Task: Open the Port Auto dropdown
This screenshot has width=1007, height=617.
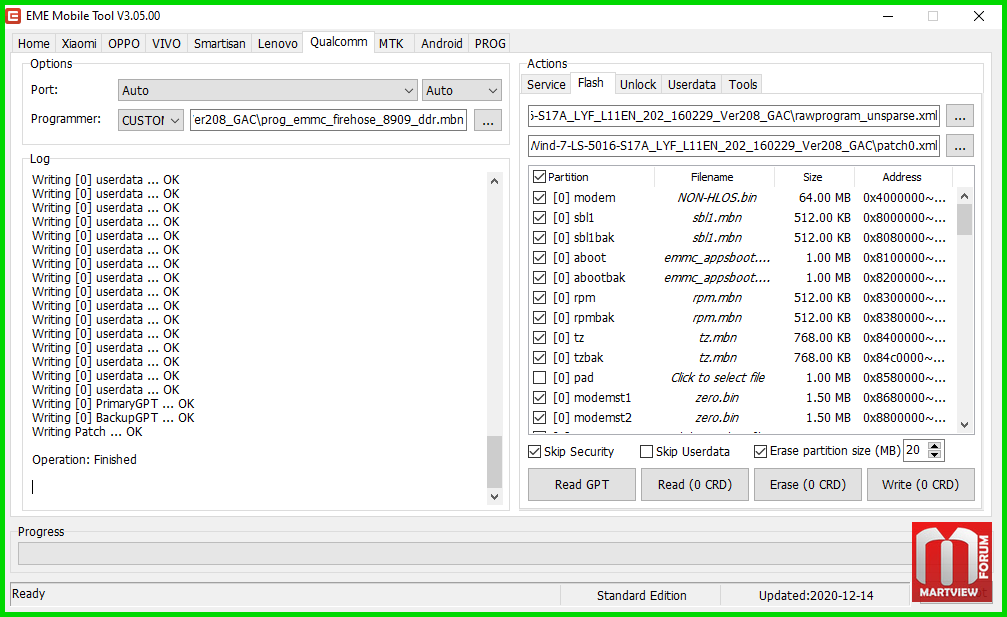Action: point(268,91)
